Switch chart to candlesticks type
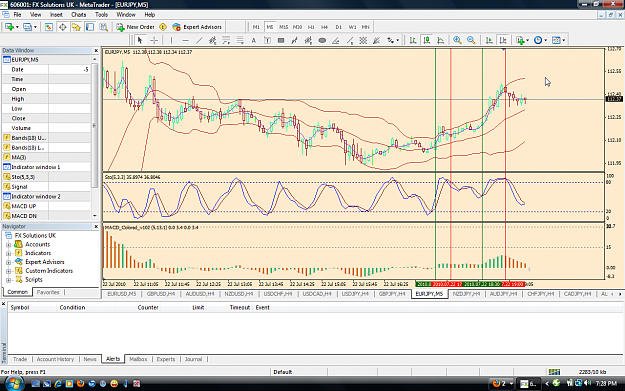The width and height of the screenshot is (625, 391). [x=427, y=40]
